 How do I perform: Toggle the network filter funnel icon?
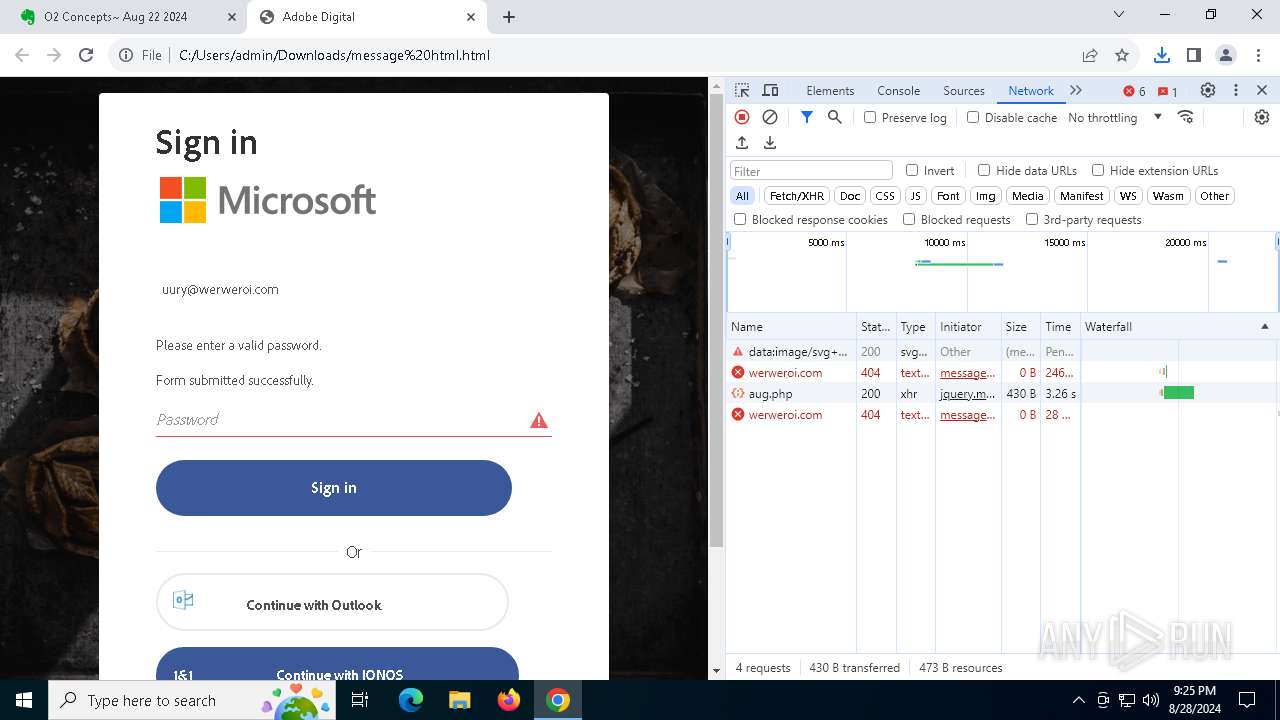(807, 117)
